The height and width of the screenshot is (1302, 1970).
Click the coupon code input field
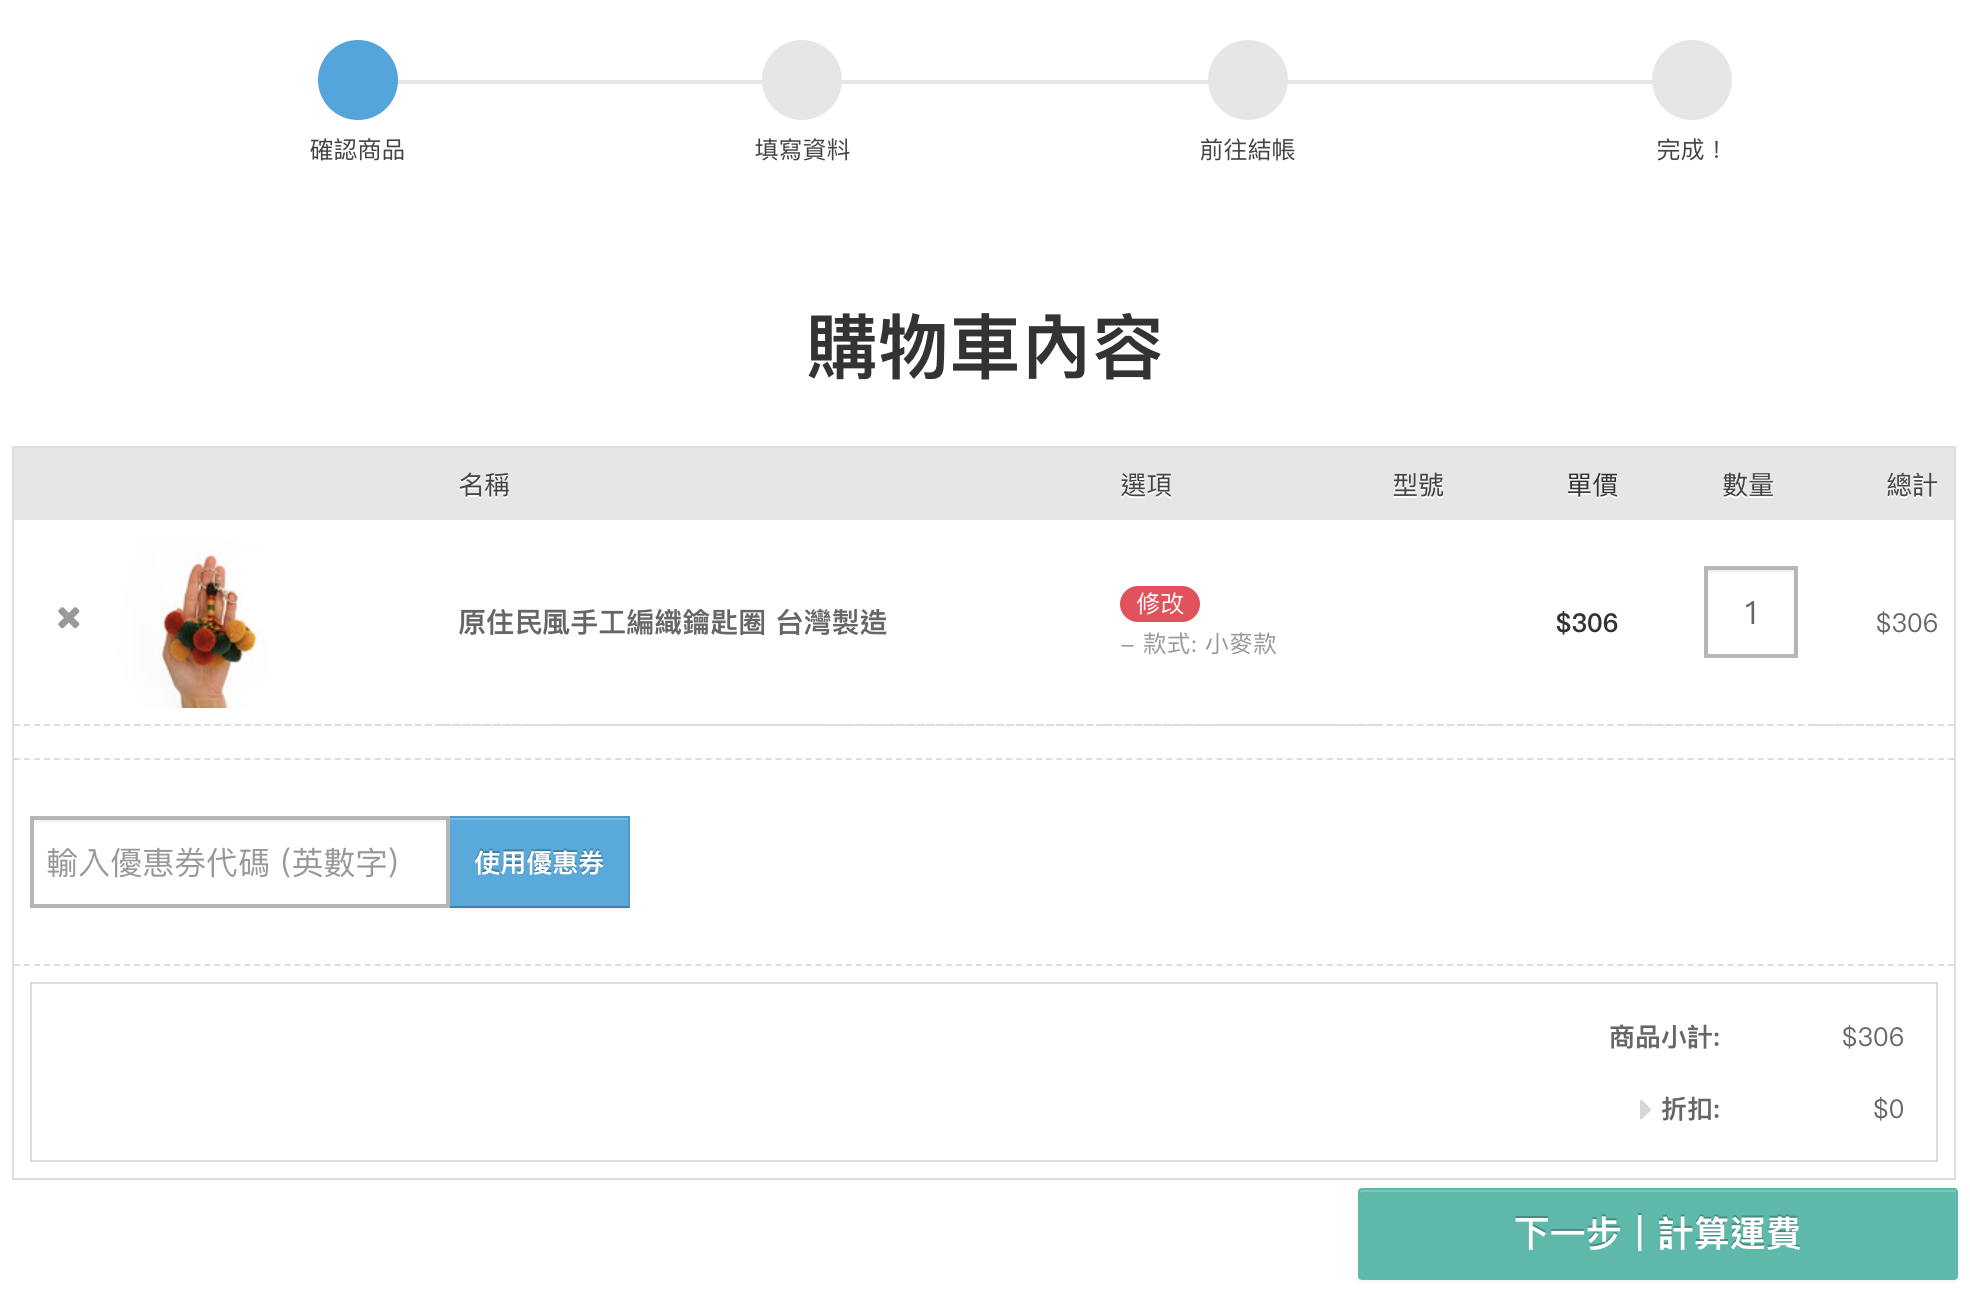[x=240, y=862]
